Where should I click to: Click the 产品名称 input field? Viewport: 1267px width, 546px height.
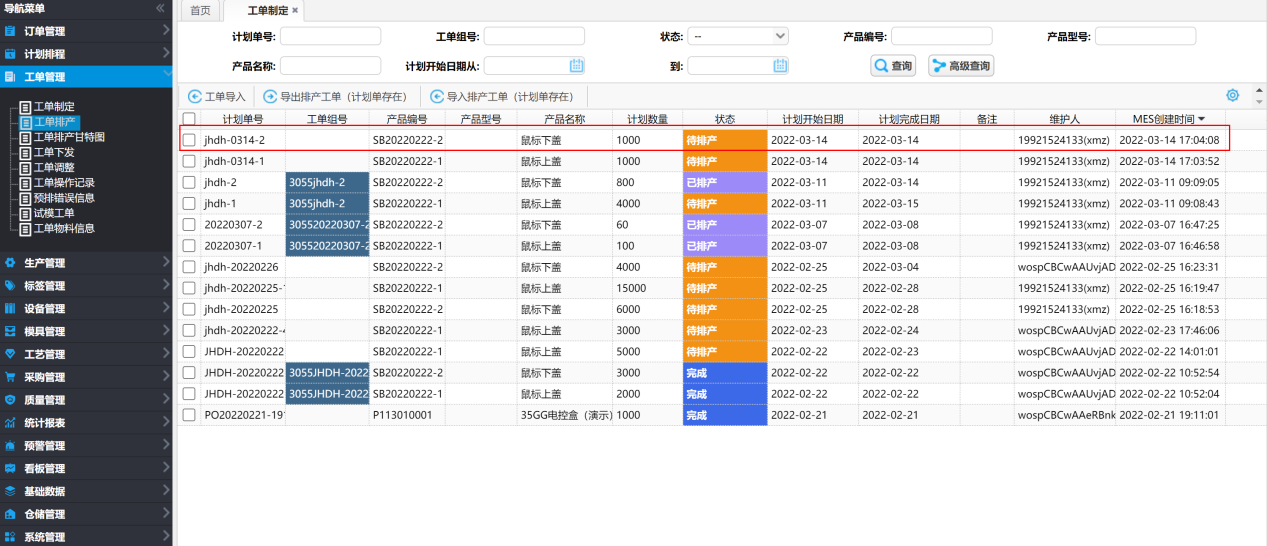pos(331,66)
